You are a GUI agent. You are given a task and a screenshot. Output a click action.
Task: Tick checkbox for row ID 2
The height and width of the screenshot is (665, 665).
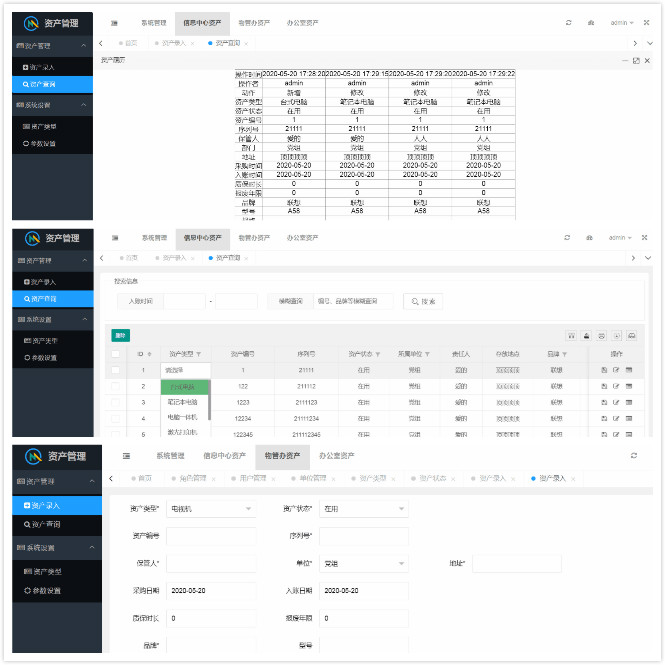pos(115,386)
